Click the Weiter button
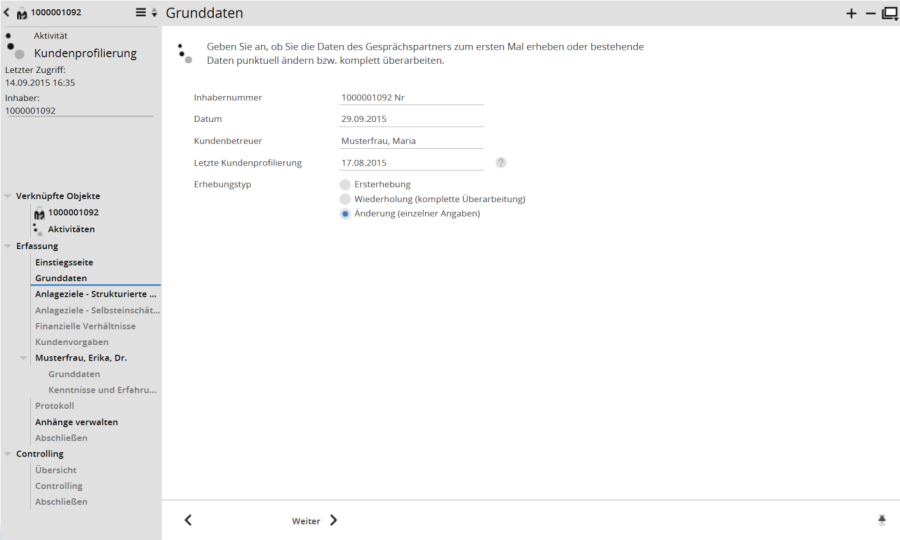900x540 pixels. [314, 520]
